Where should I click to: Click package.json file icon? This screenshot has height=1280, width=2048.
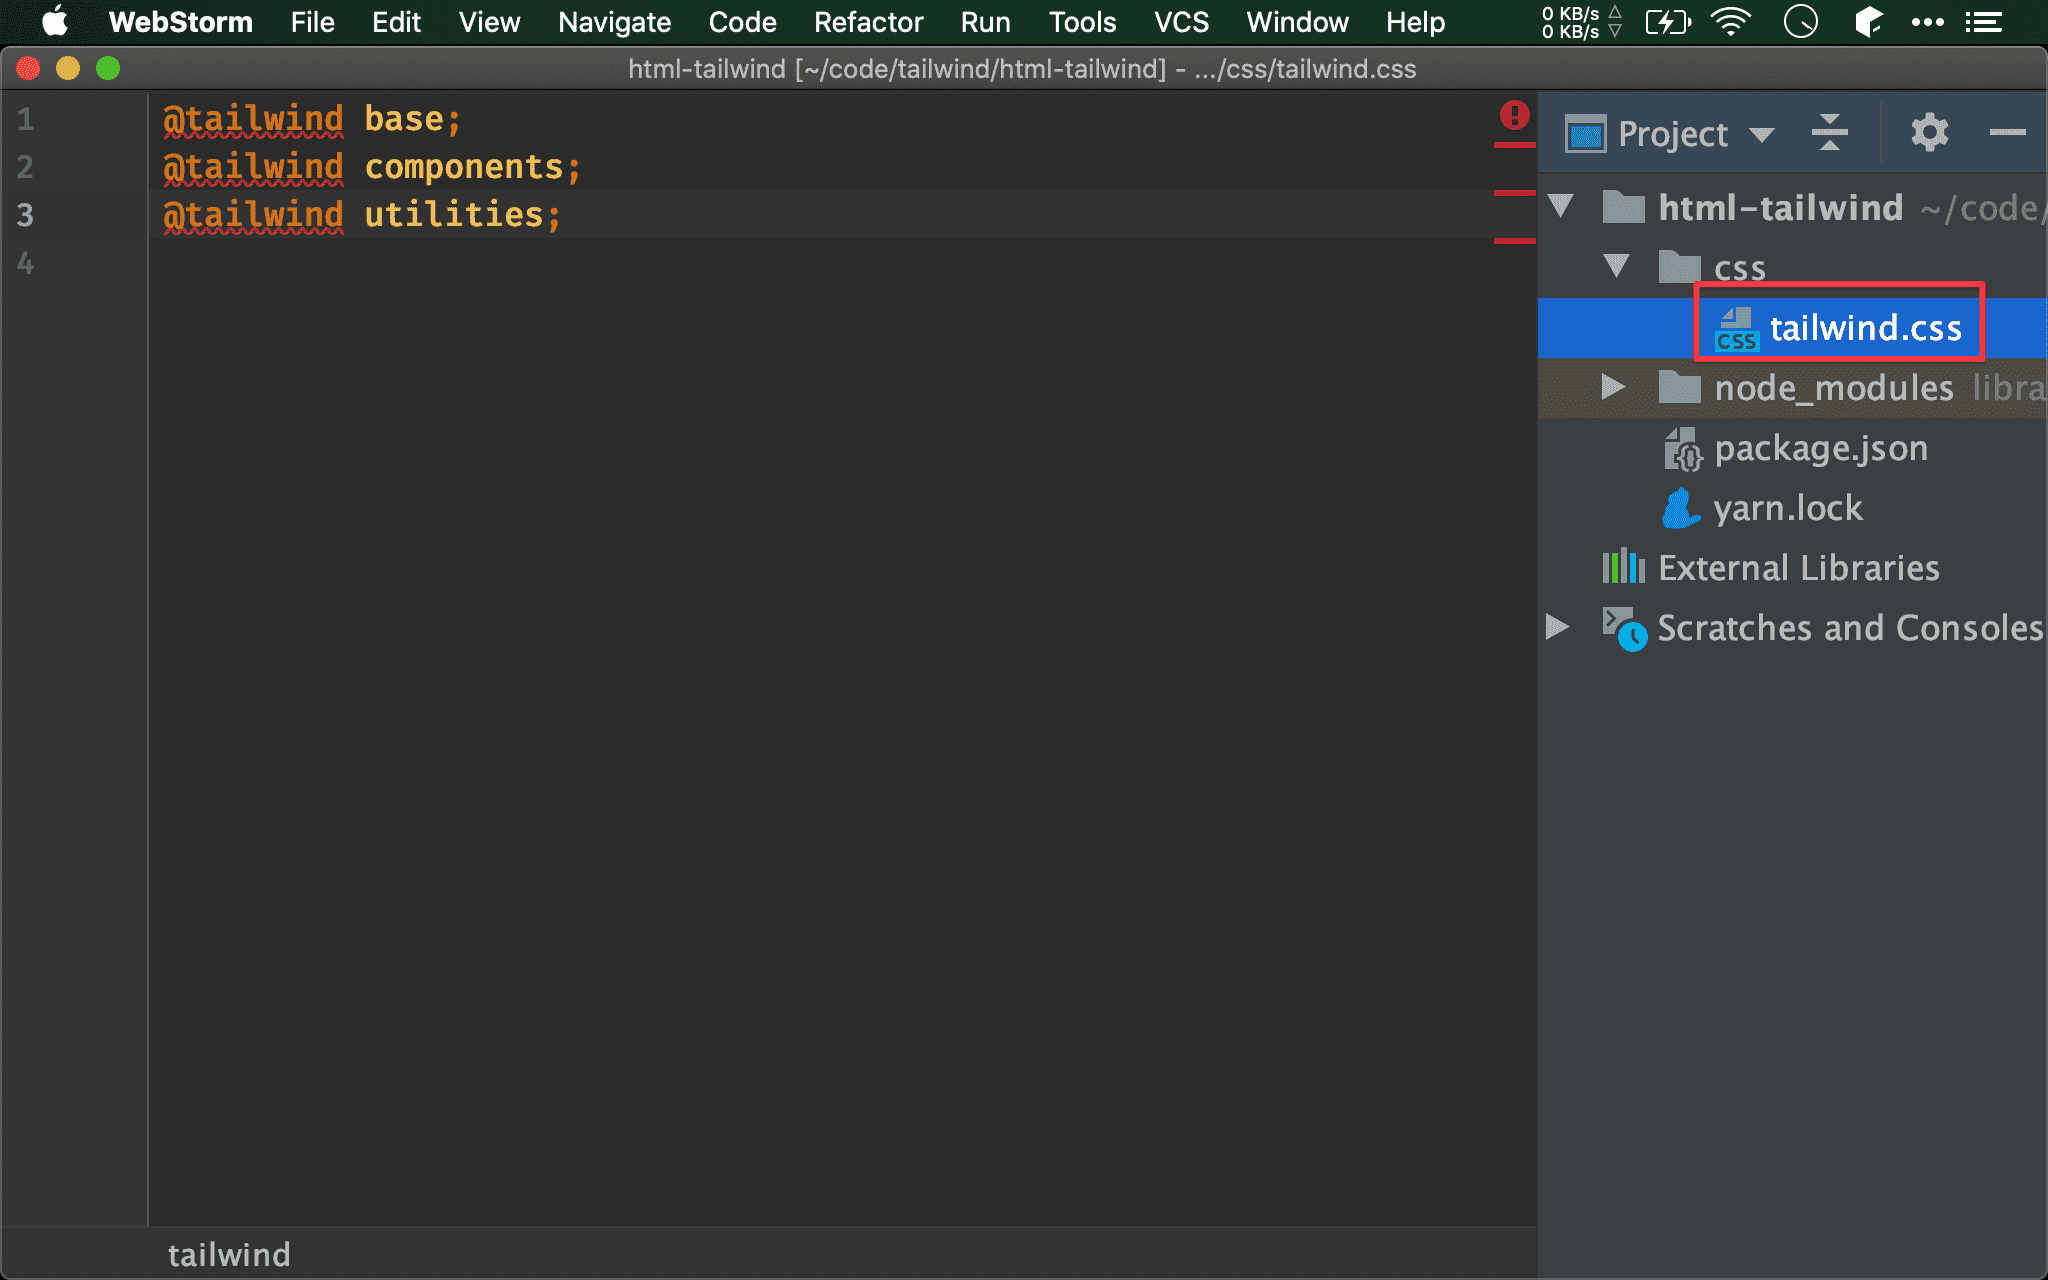coord(1682,448)
